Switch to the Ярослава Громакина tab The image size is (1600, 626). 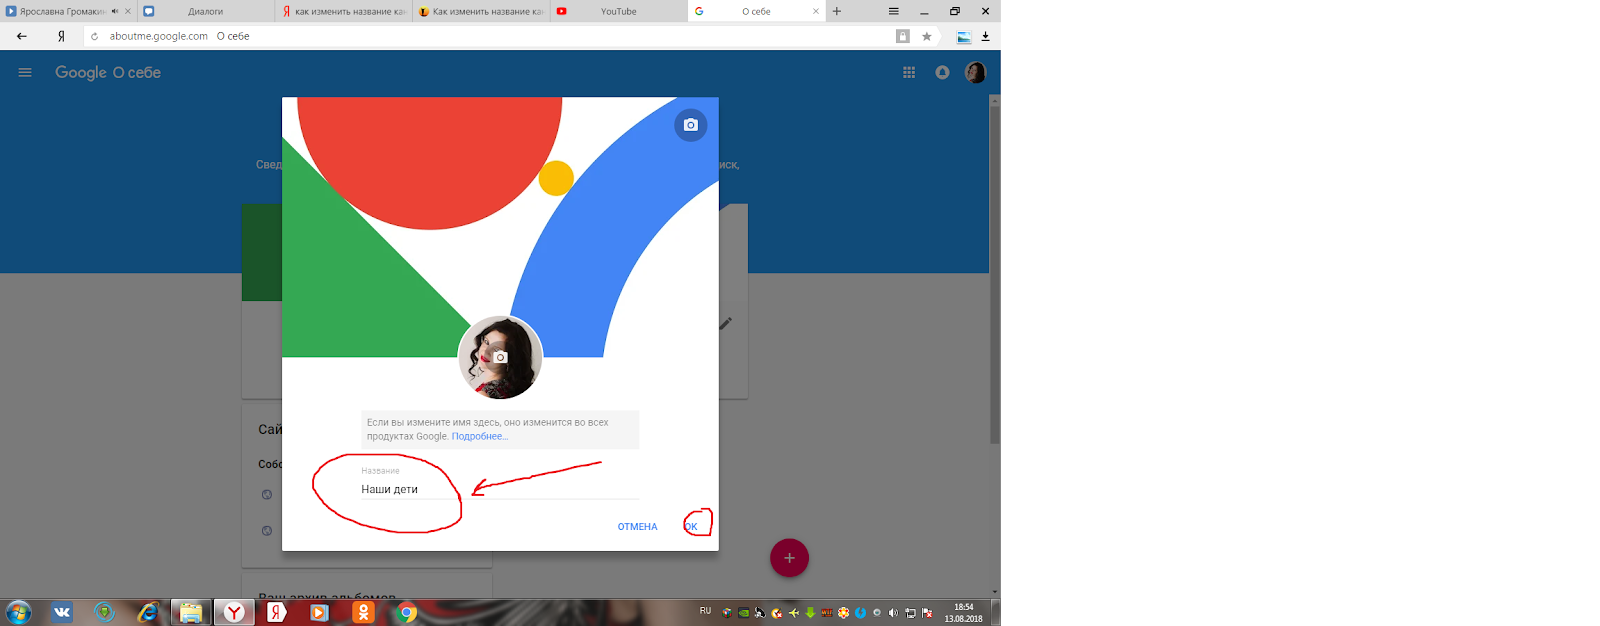tap(68, 11)
